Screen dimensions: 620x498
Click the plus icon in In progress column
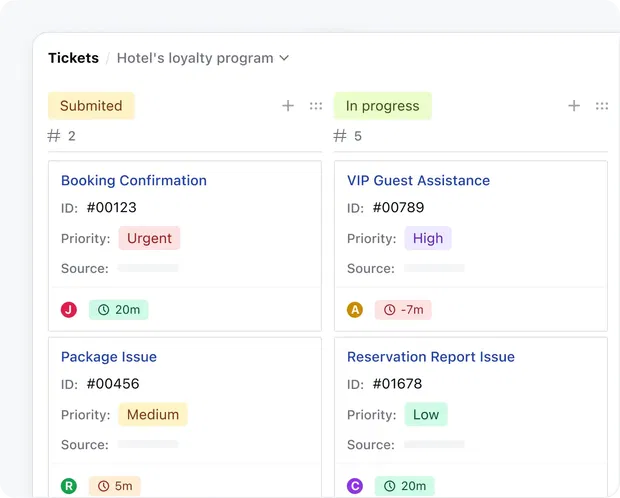coord(574,106)
